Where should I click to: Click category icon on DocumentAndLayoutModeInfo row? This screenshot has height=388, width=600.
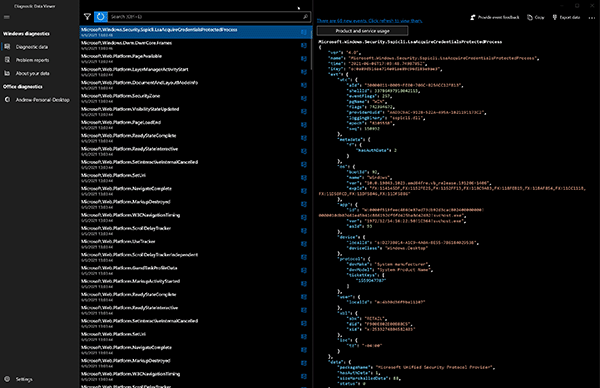pos(304,85)
